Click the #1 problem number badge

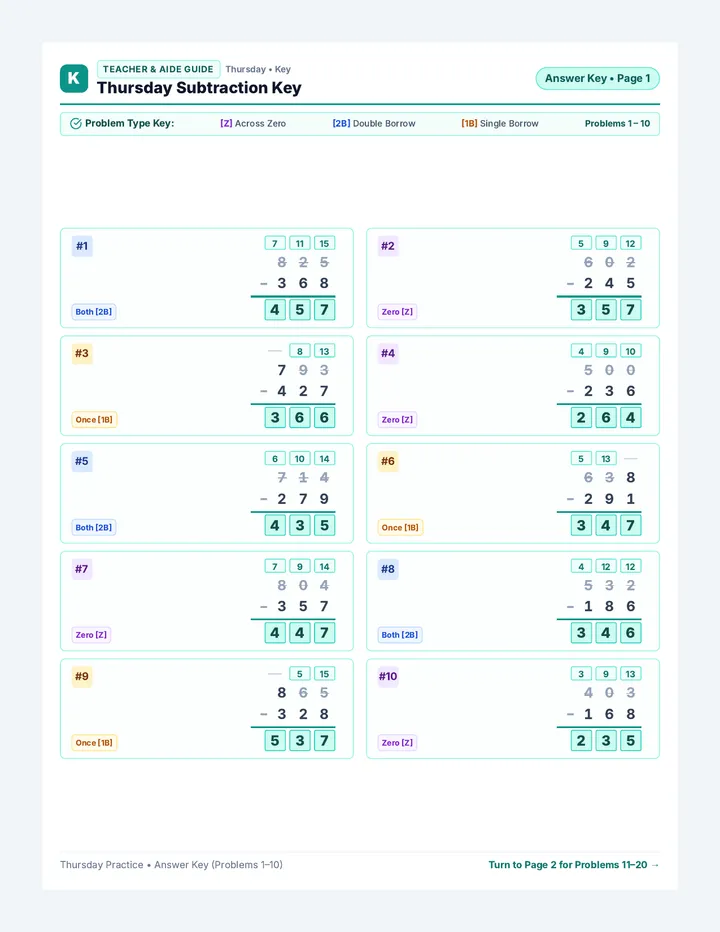click(82, 246)
